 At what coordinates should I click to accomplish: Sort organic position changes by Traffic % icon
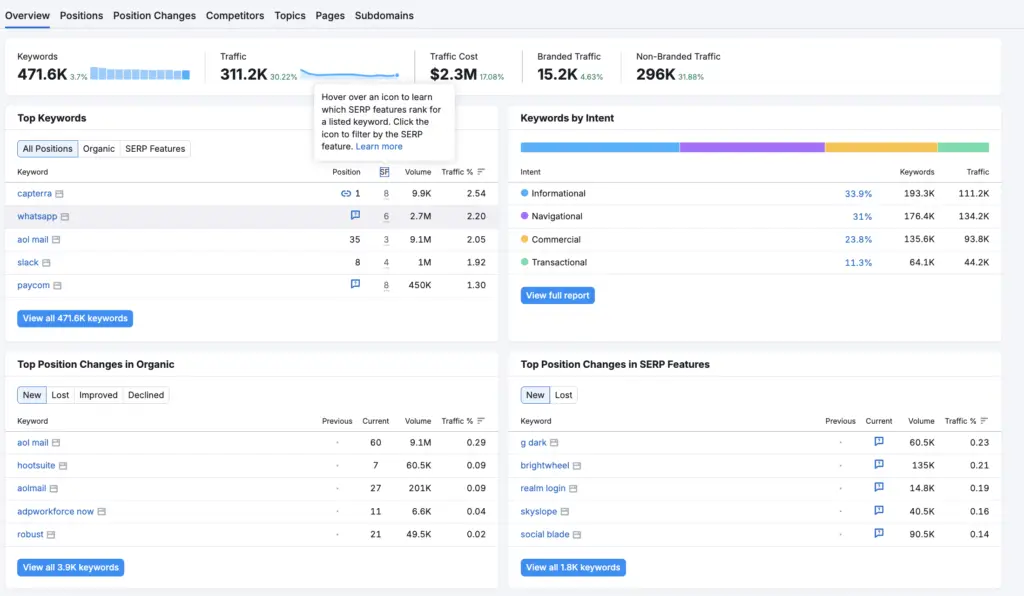pos(481,420)
